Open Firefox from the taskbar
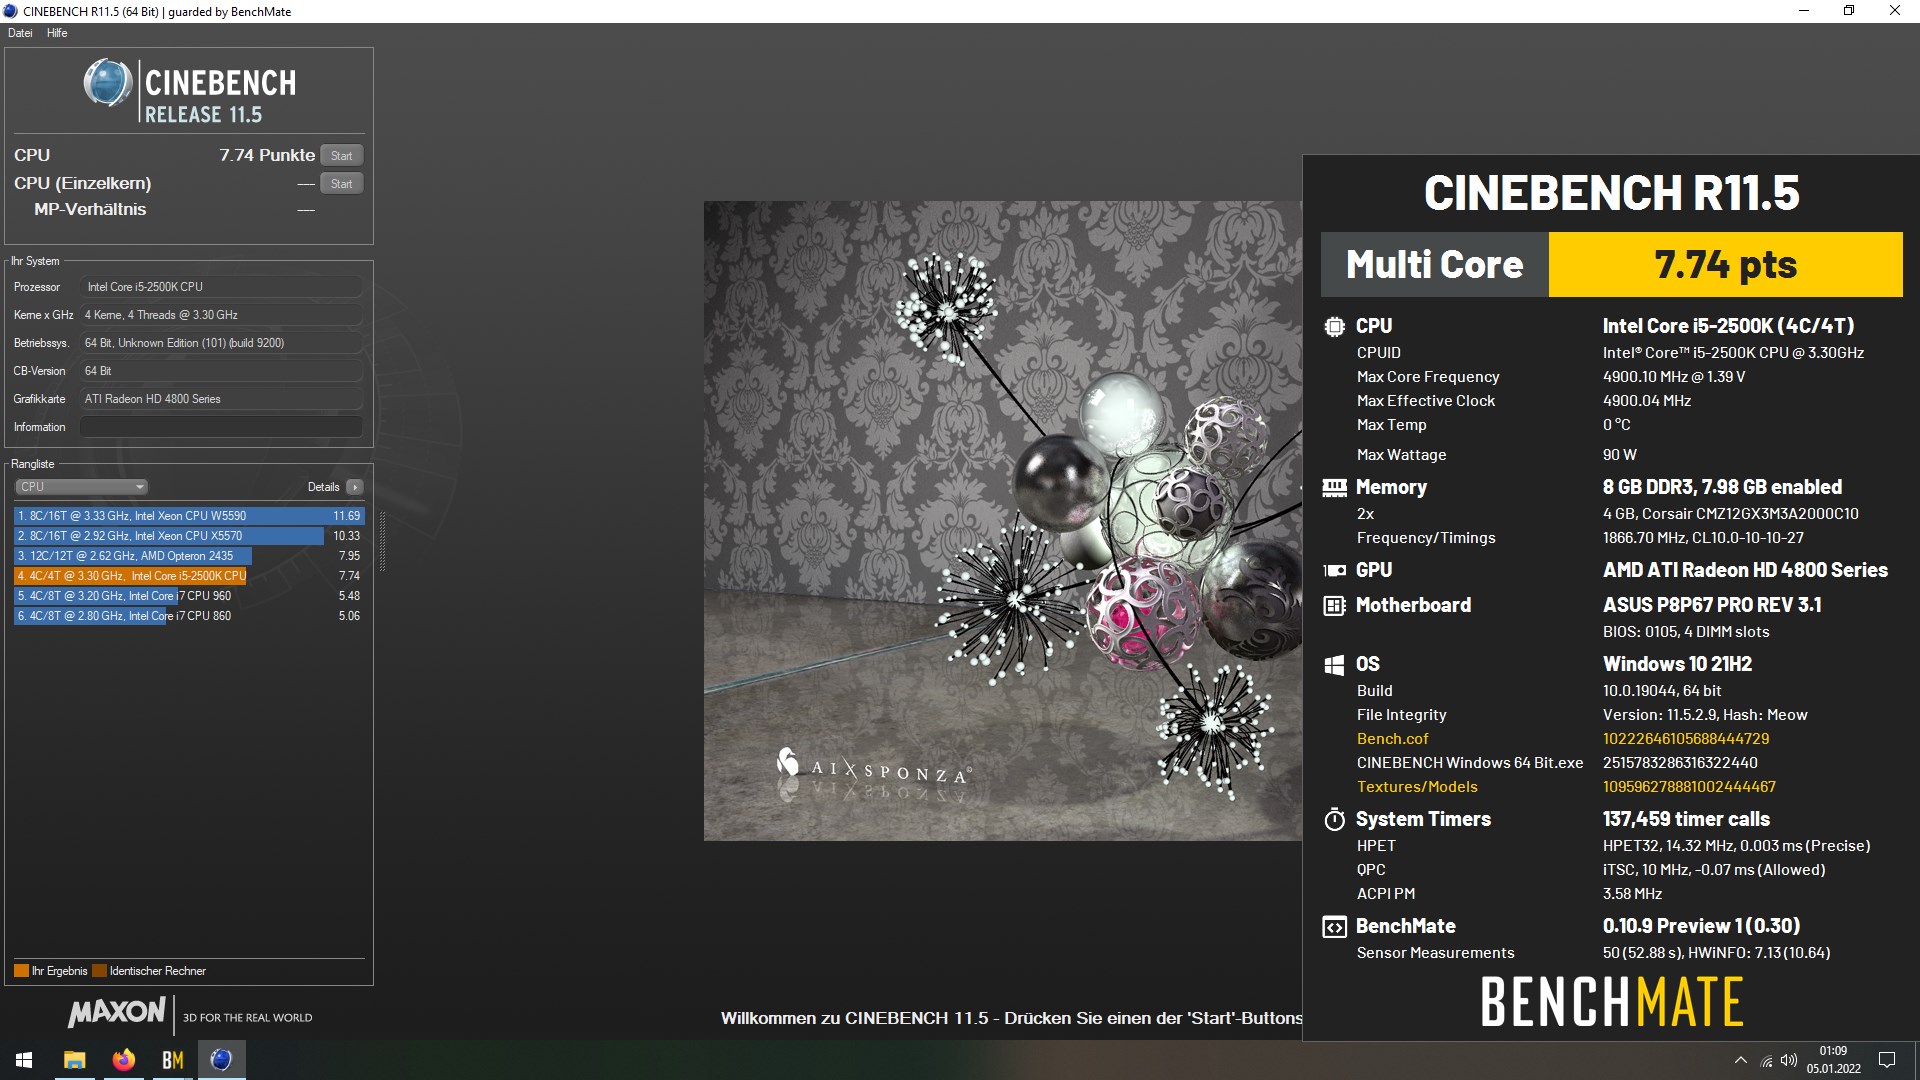The width and height of the screenshot is (1920, 1080). tap(123, 1060)
